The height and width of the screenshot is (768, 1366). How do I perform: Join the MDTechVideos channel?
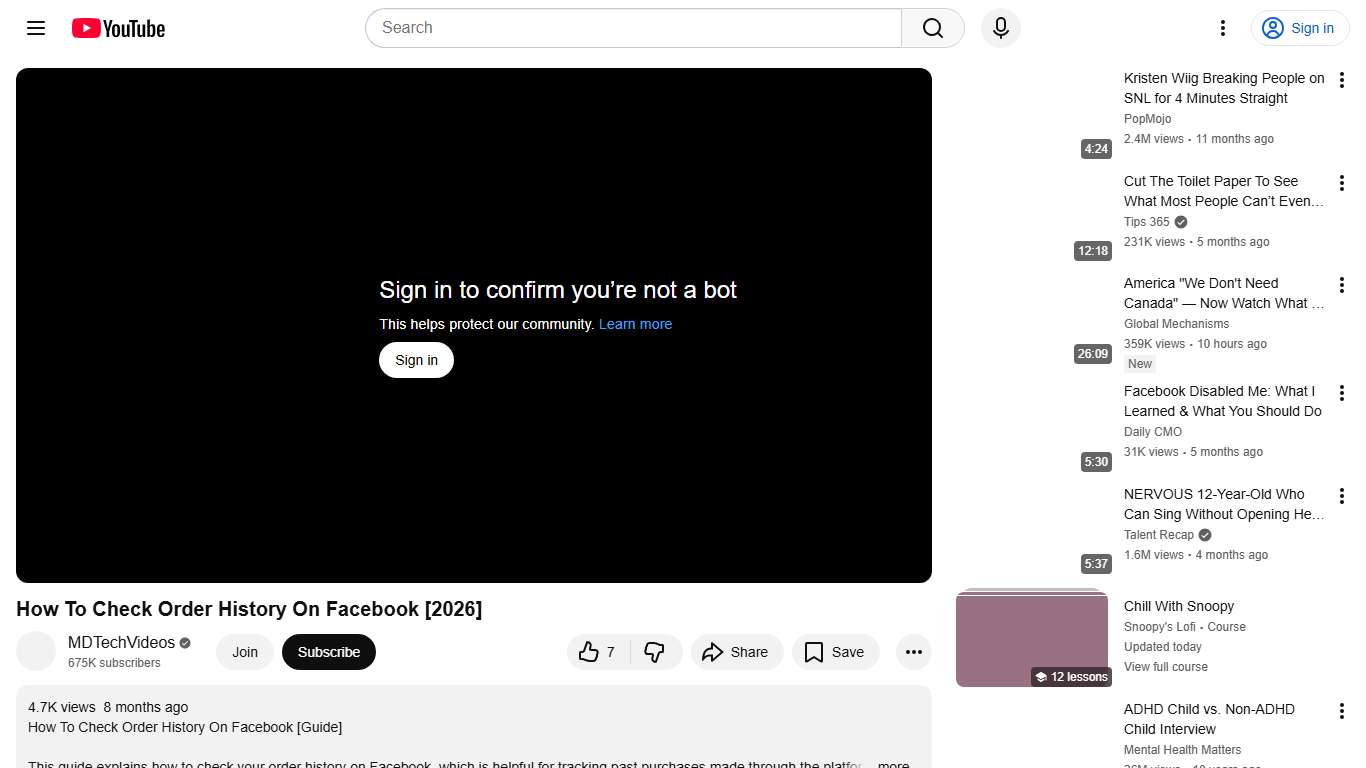(244, 651)
